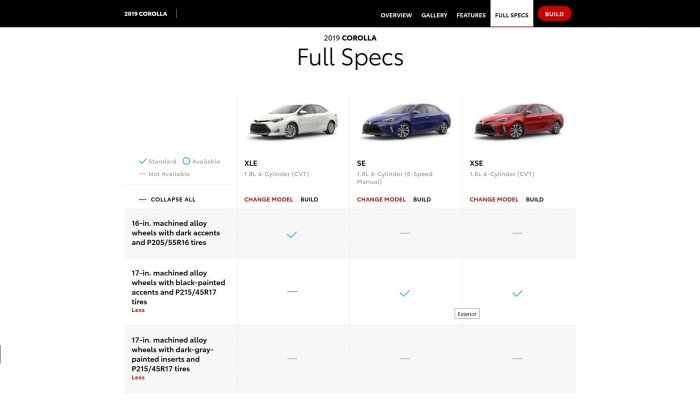Switch to the Gallery tab
700x410 pixels.
434,15
